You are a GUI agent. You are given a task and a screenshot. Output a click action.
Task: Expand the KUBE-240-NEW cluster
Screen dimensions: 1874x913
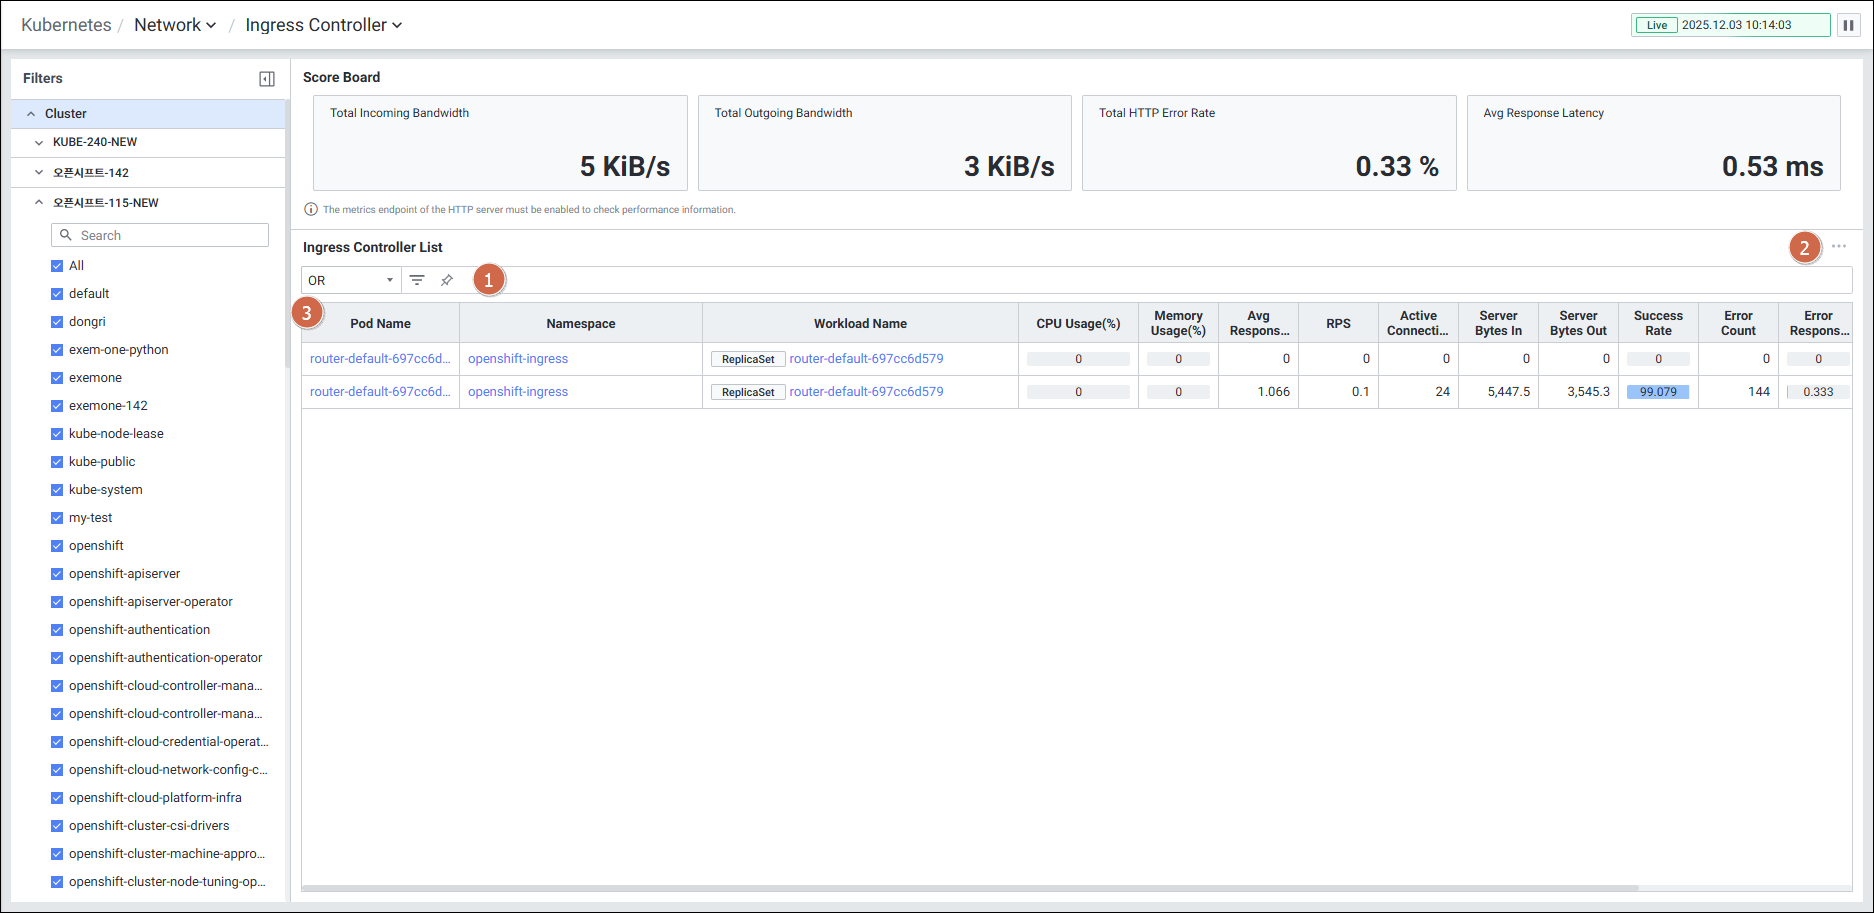tap(39, 142)
